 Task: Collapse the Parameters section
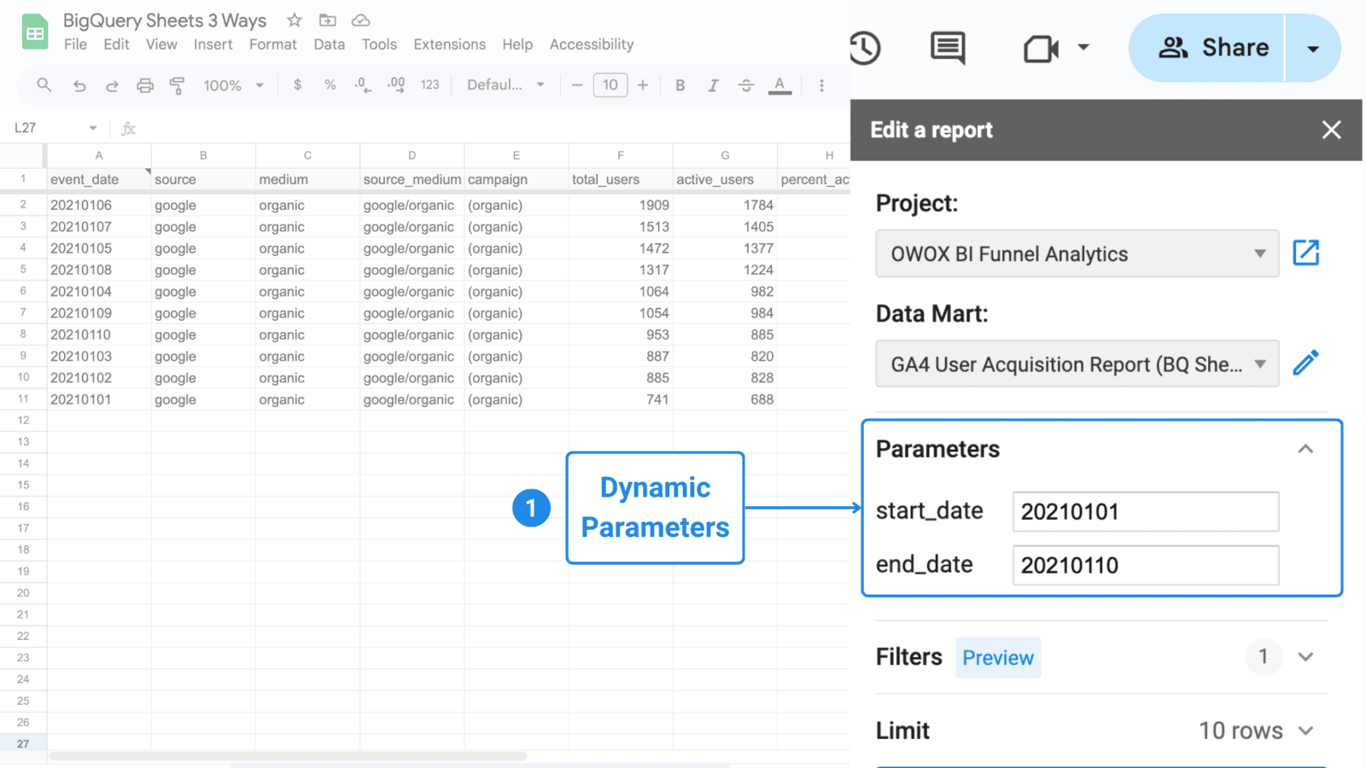[x=1305, y=449]
